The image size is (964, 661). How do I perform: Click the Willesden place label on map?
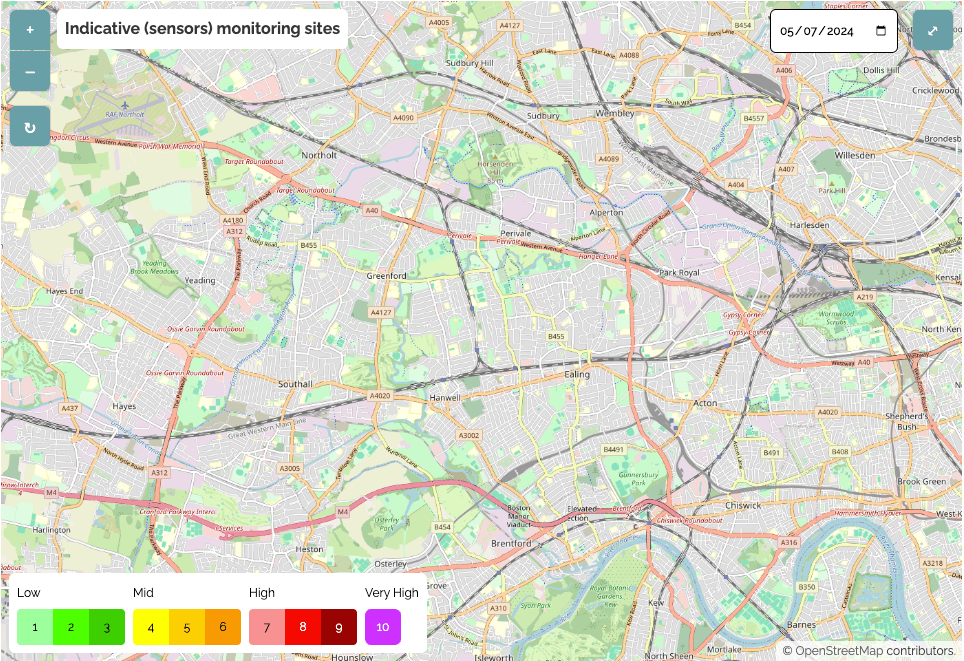pos(855,155)
